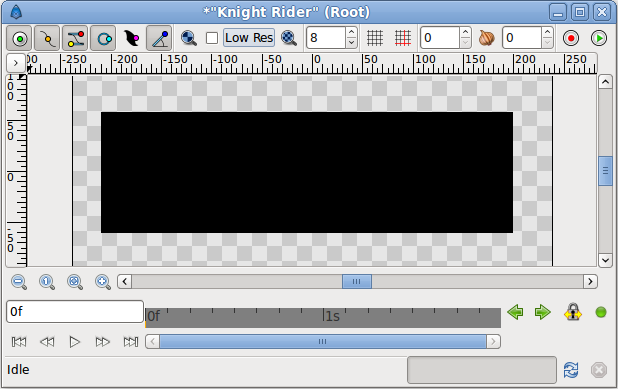
Task: Toggle angle handles display
Action: (159, 38)
